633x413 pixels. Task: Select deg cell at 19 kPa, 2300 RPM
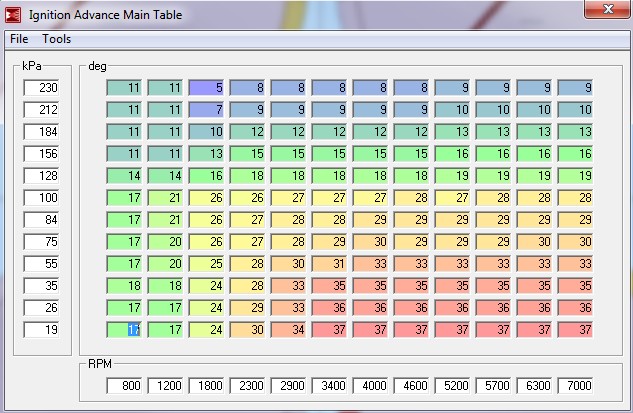pos(247,330)
